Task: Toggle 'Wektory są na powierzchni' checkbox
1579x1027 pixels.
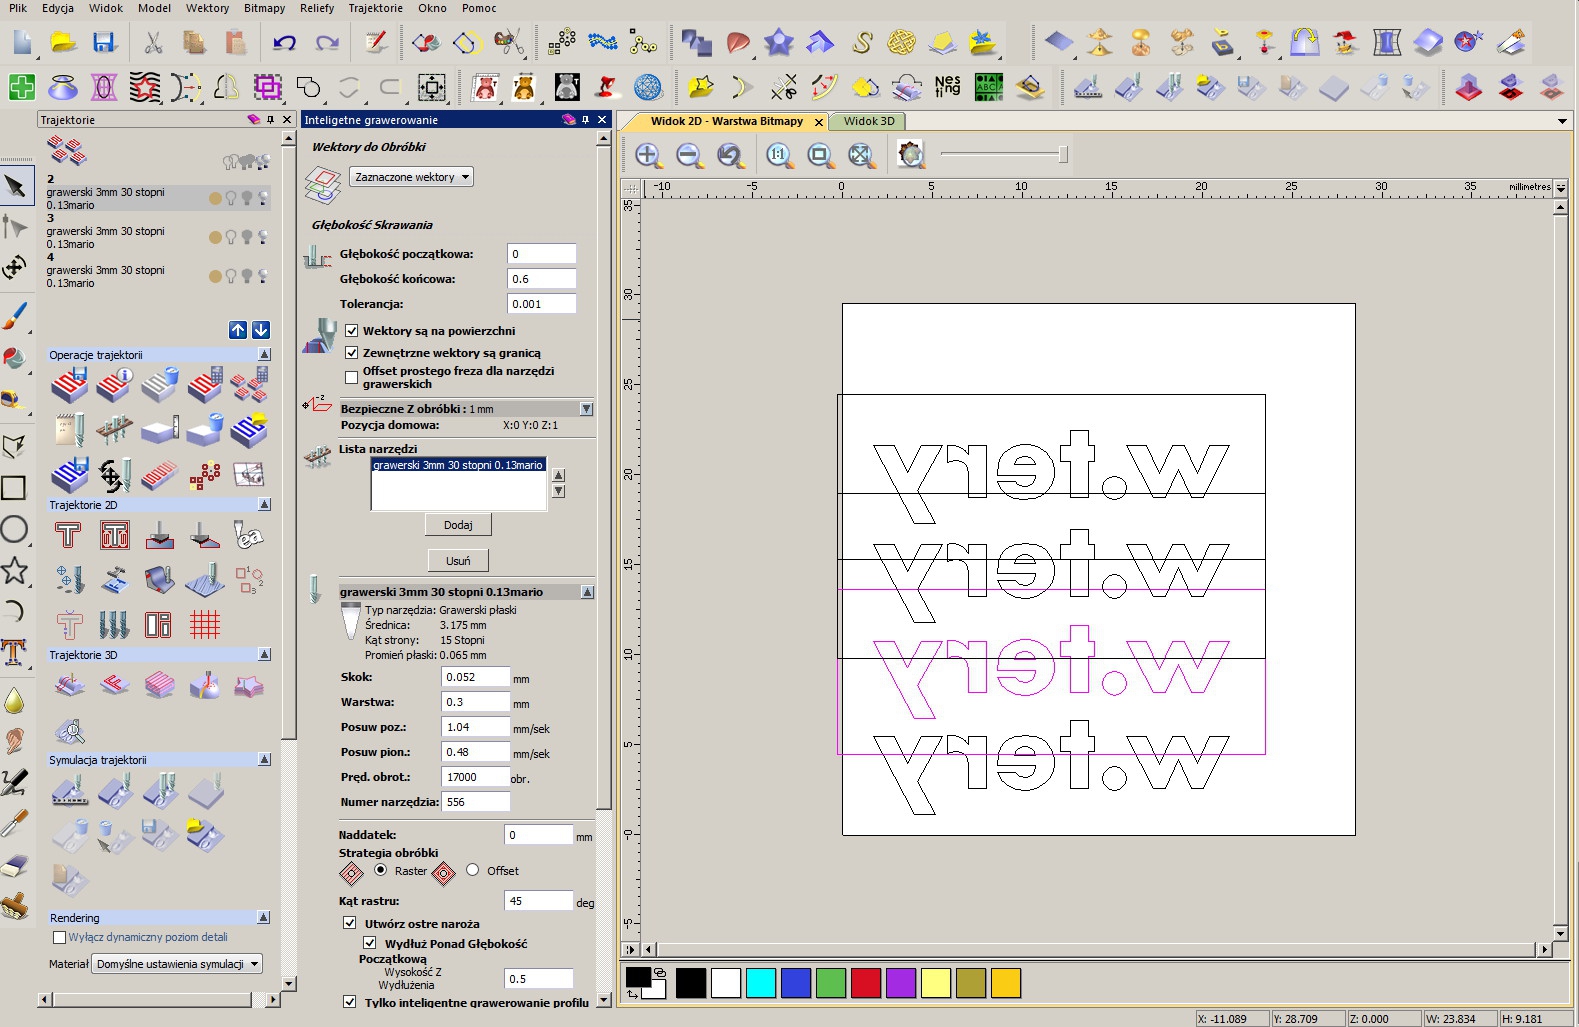Action: tap(352, 331)
